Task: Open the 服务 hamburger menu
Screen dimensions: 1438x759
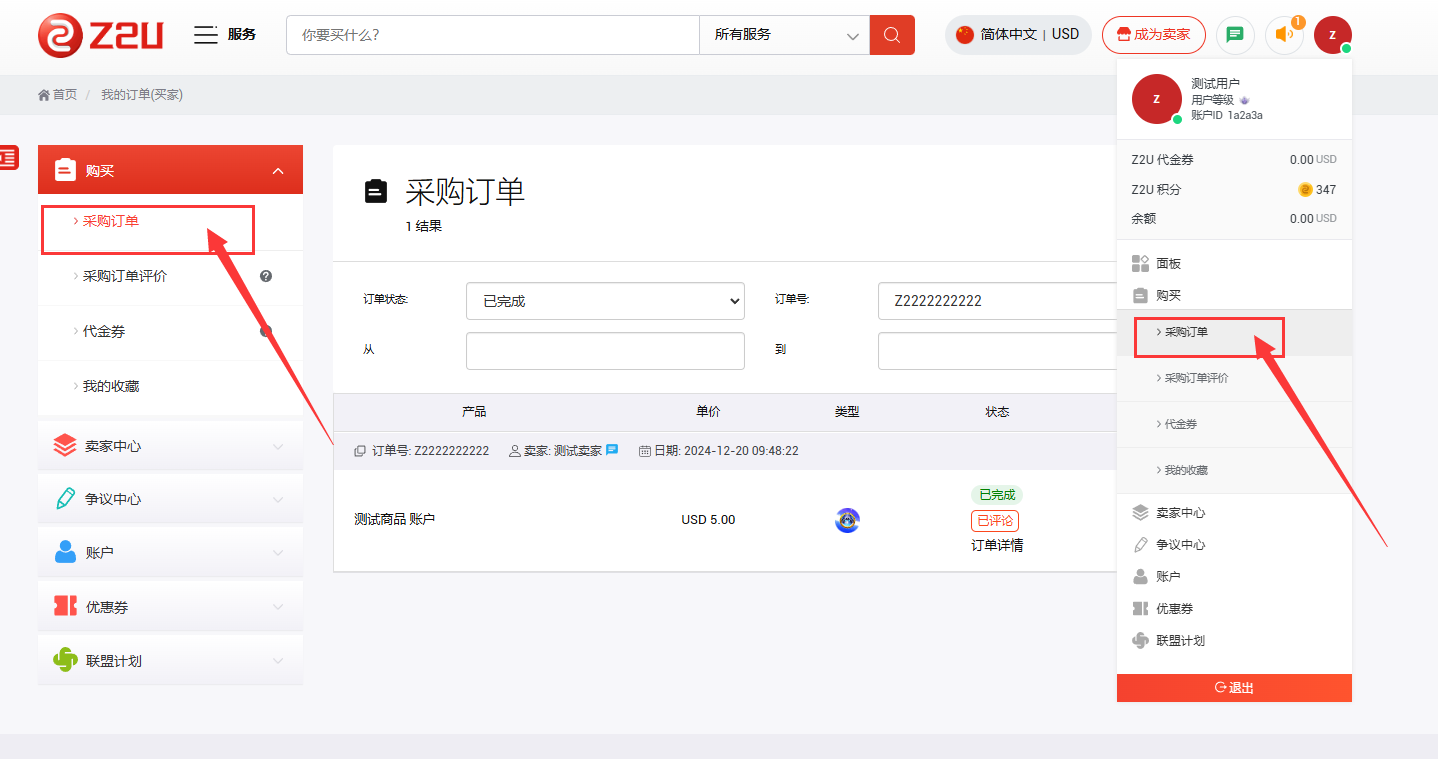Action: 206,35
